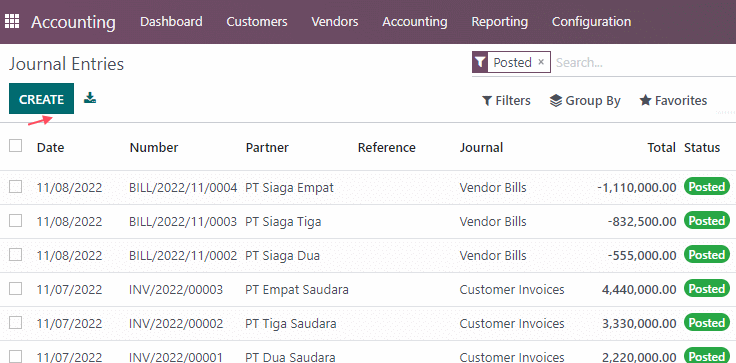This screenshot has width=736, height=363.
Task: Click the funnel icon in search facet
Action: pos(480,62)
